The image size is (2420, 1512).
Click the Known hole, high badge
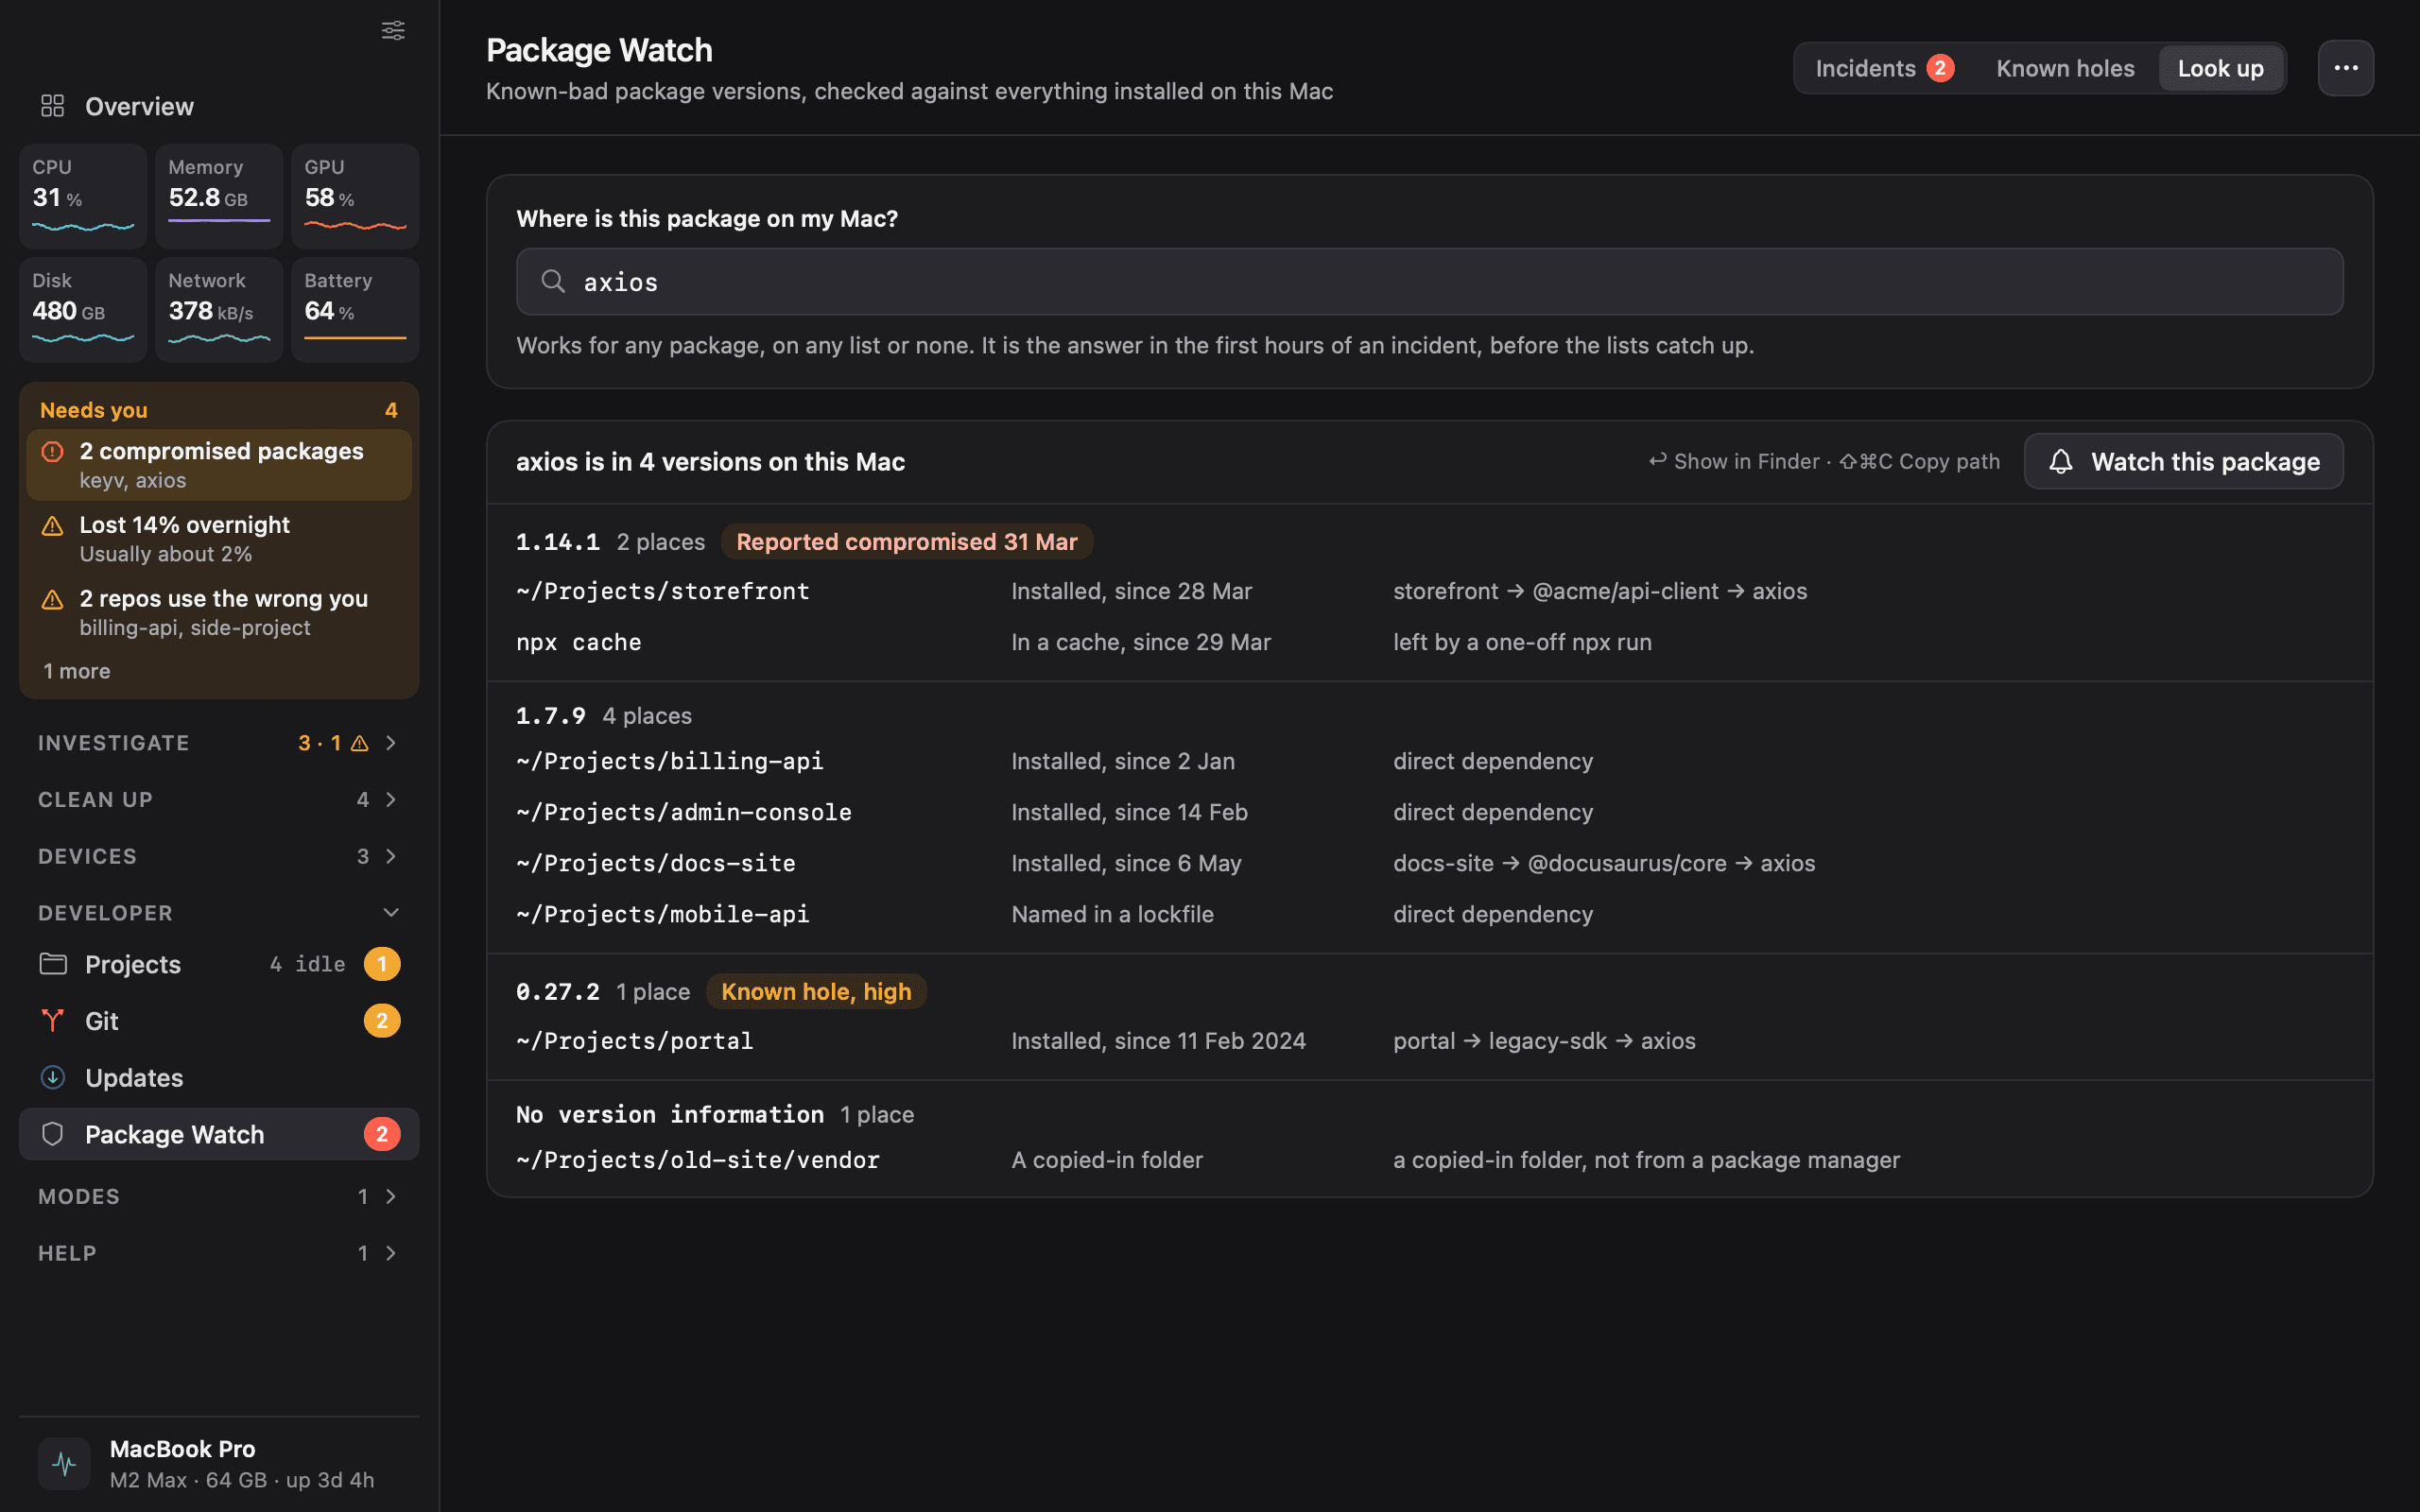(816, 991)
